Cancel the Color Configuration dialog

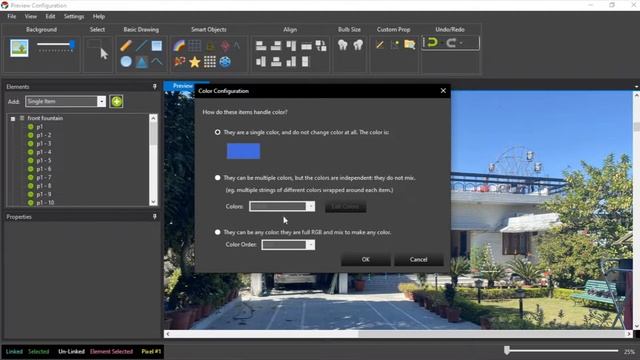click(418, 260)
